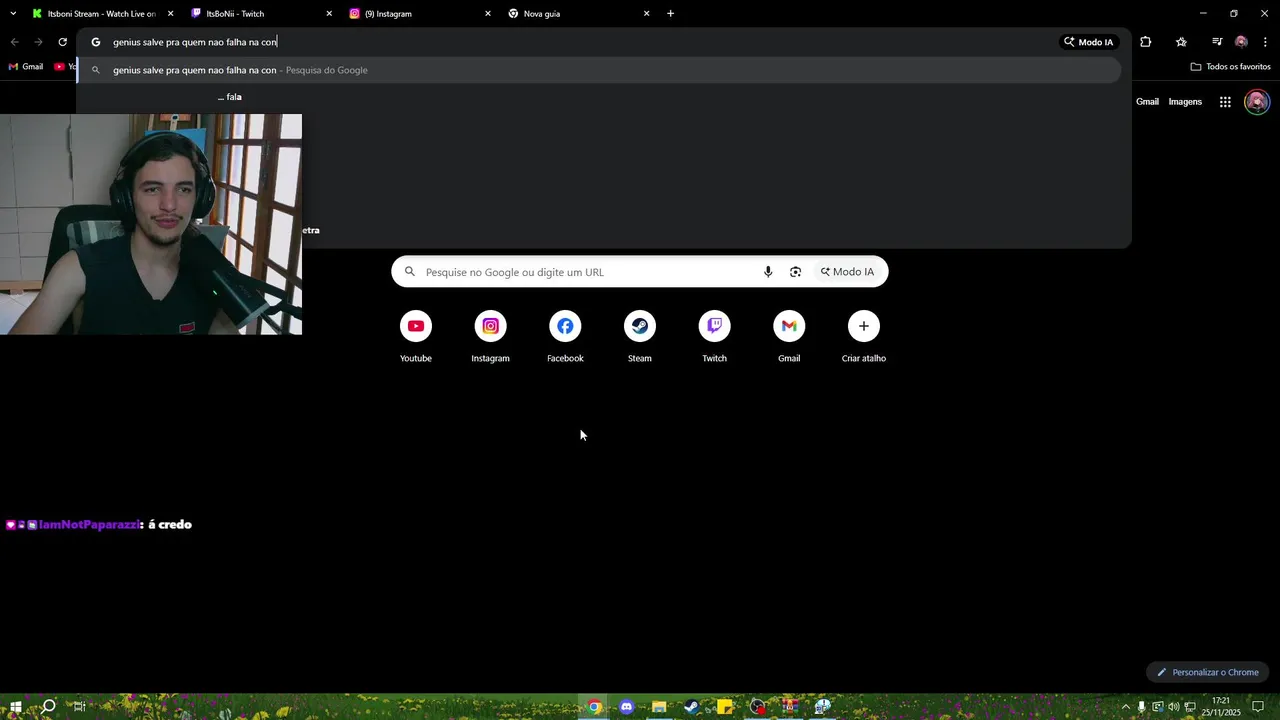Open the Youtube shortcut
The image size is (1280, 720).
[x=416, y=337]
